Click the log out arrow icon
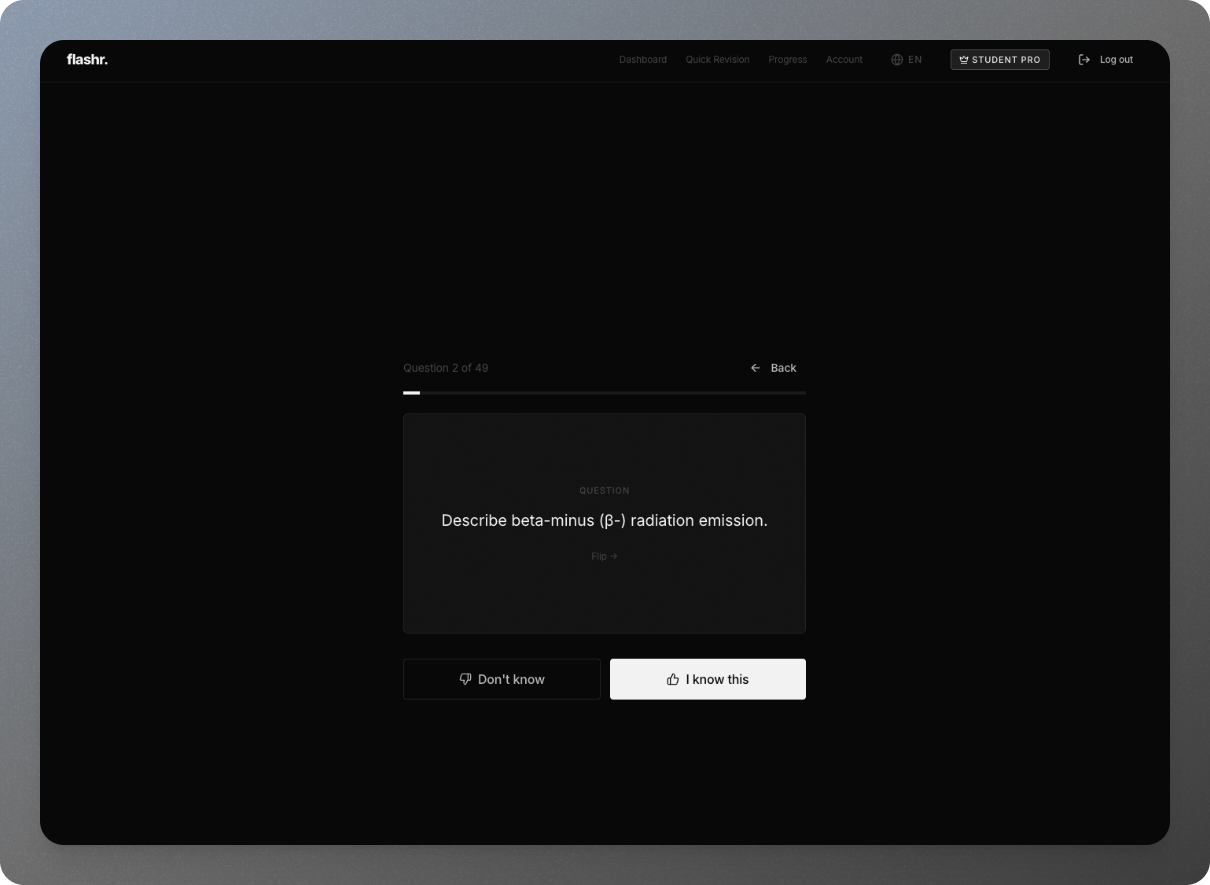This screenshot has height=885, width=1210. point(1084,59)
